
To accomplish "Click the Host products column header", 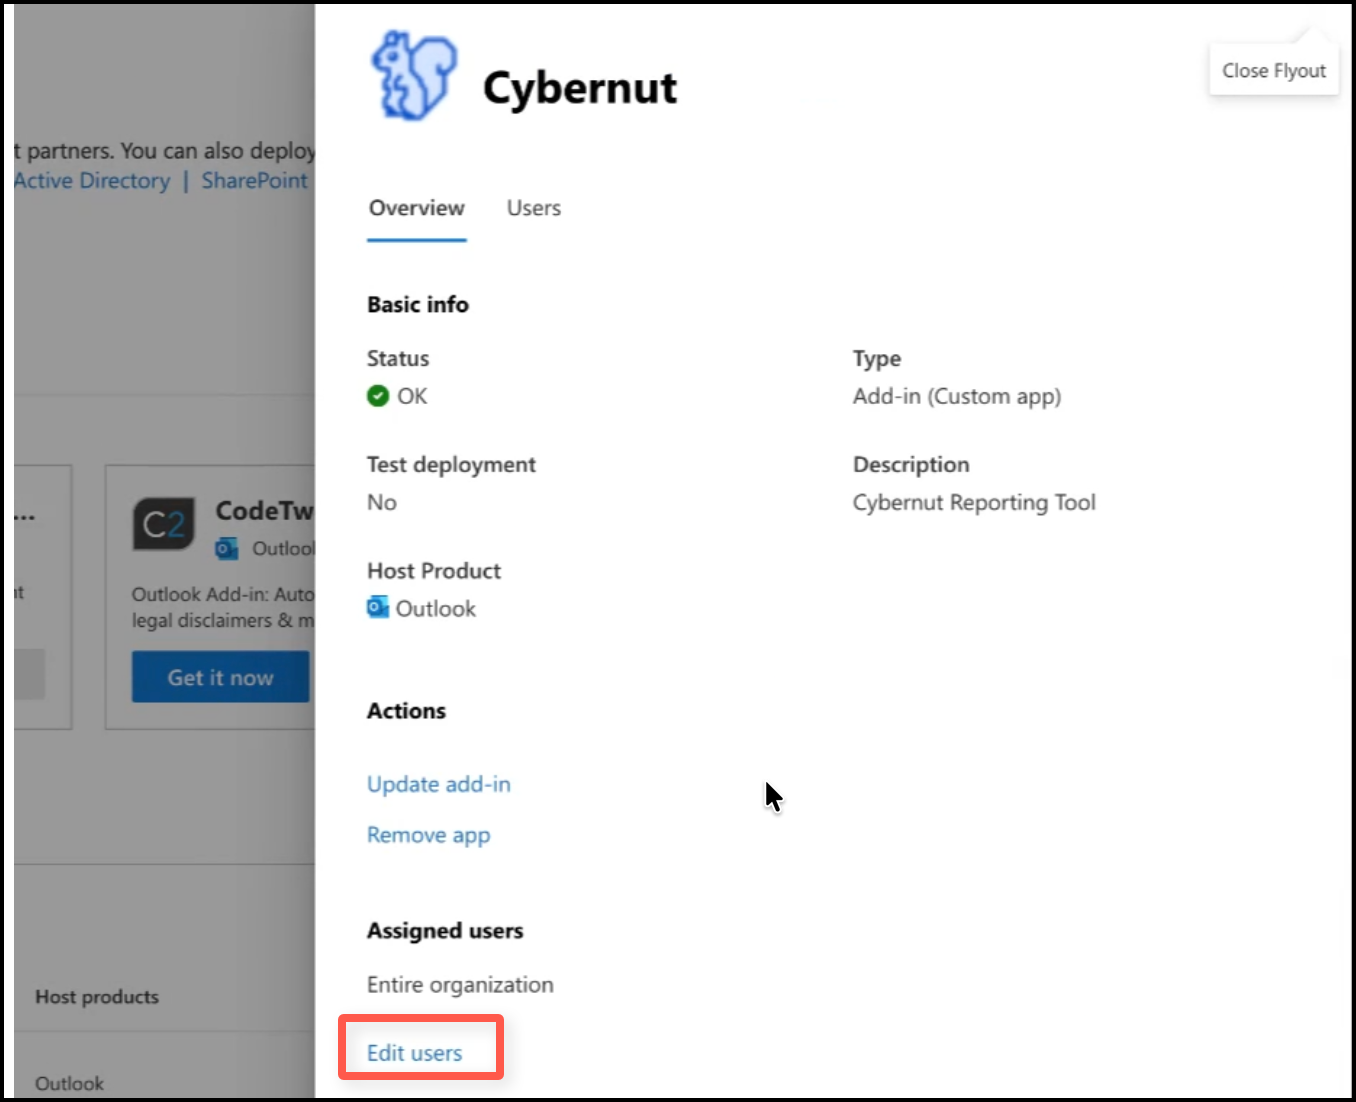I will [97, 997].
